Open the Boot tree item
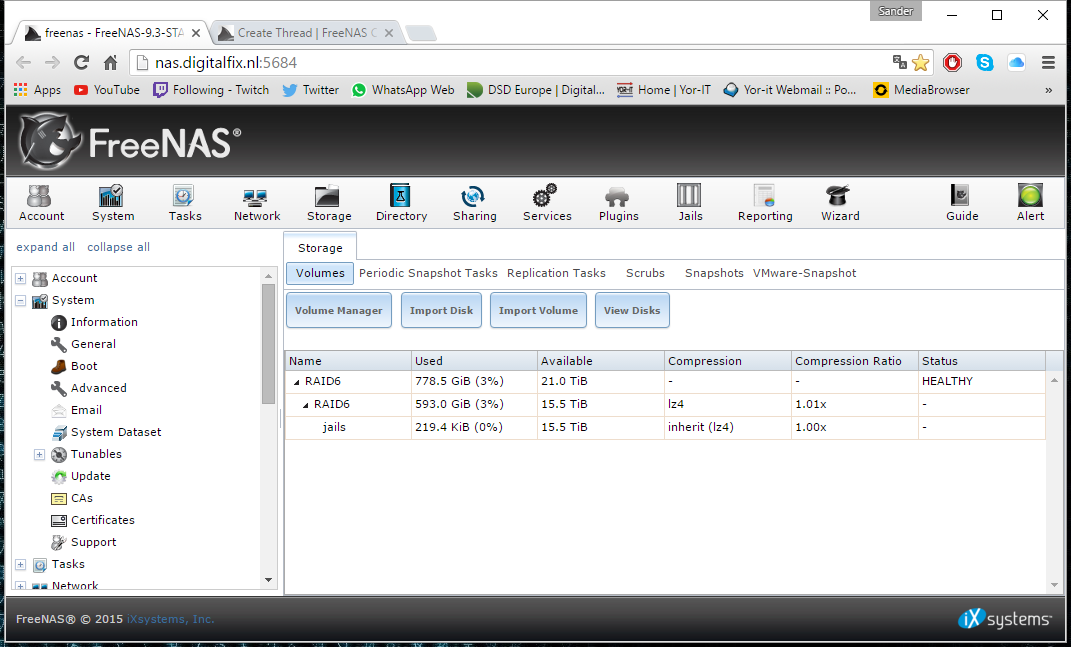The image size is (1071, 647). (x=84, y=366)
